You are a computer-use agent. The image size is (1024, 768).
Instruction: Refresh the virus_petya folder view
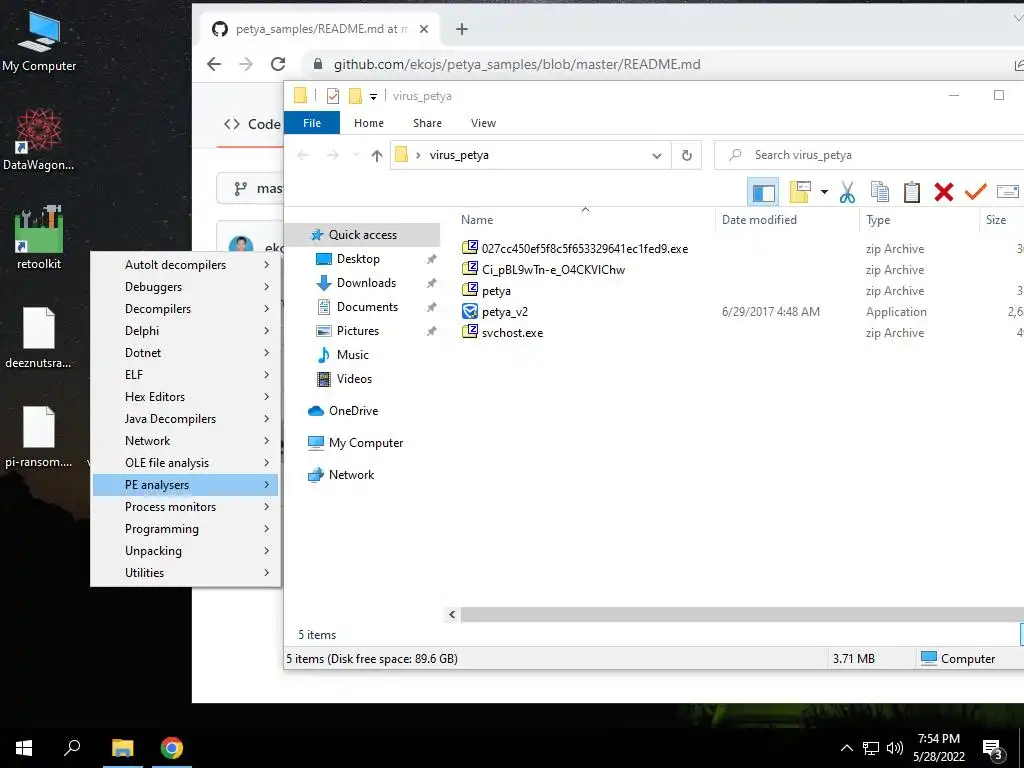686,155
